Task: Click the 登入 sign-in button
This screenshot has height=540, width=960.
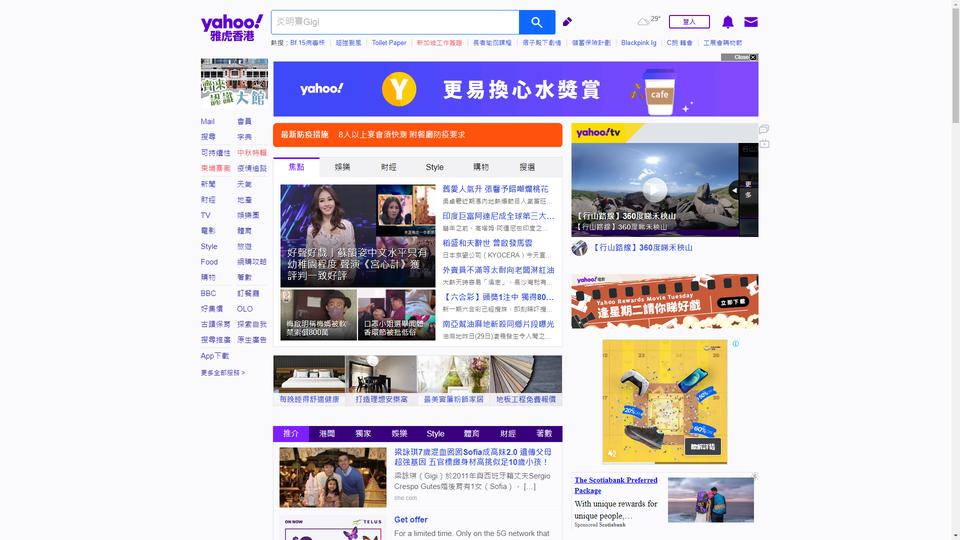Action: click(689, 22)
